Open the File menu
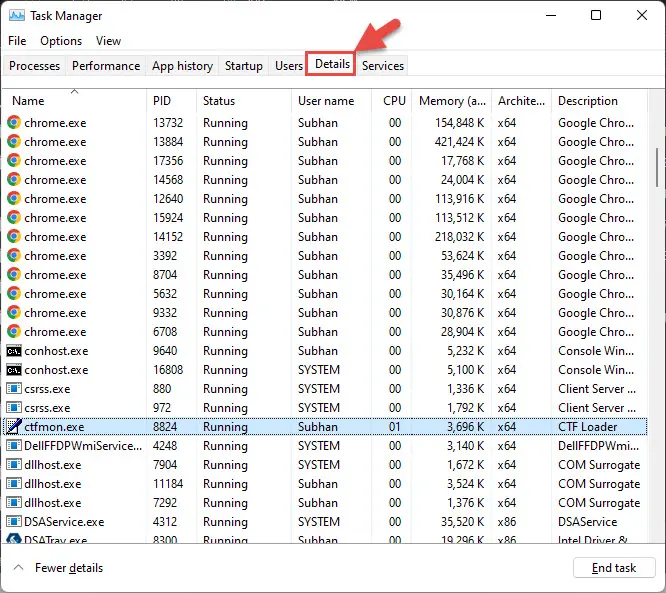Image resolution: width=666 pixels, height=593 pixels. [17, 41]
